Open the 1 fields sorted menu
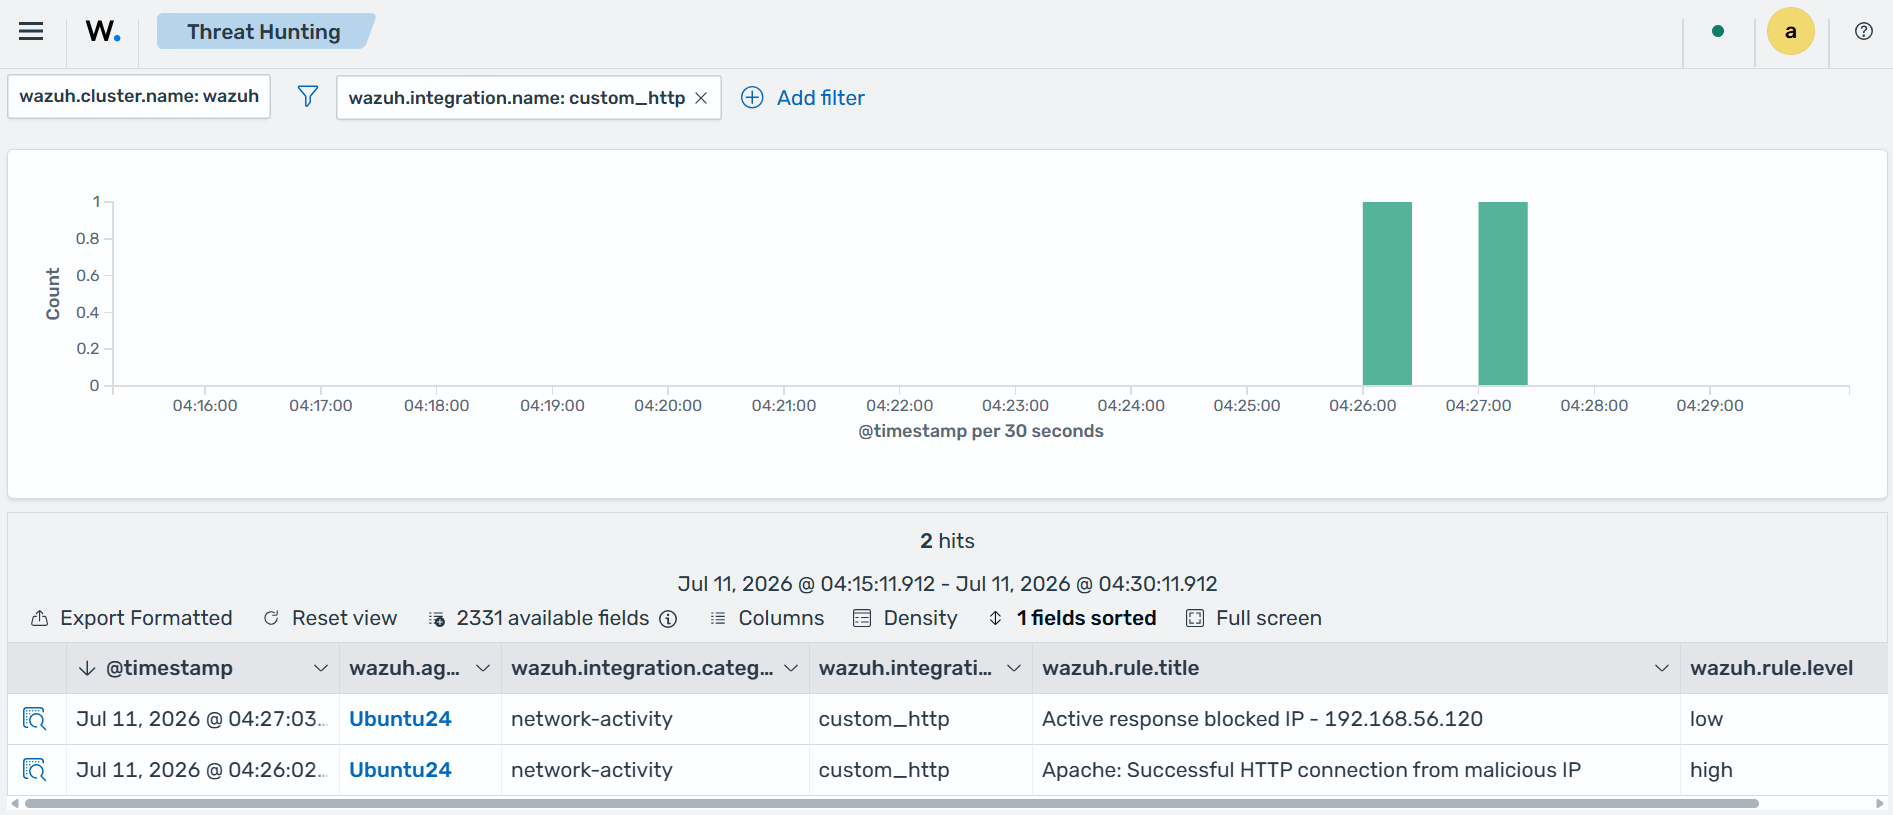1893x815 pixels. point(1072,618)
